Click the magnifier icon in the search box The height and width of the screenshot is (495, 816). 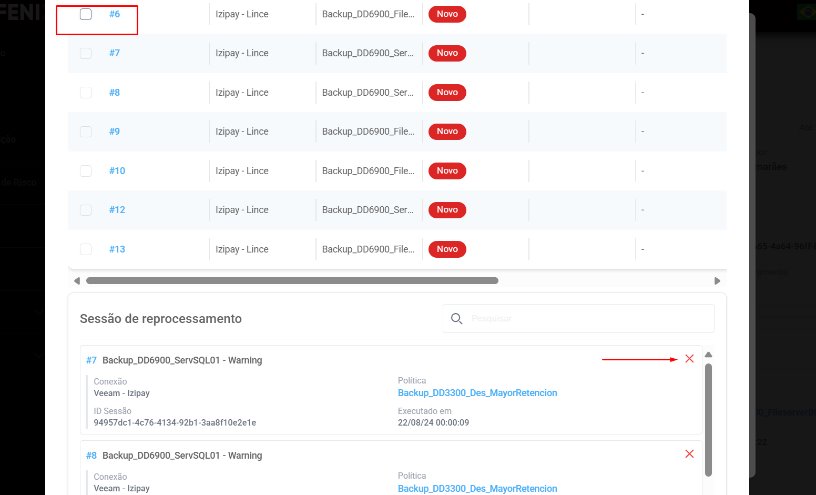click(456, 318)
